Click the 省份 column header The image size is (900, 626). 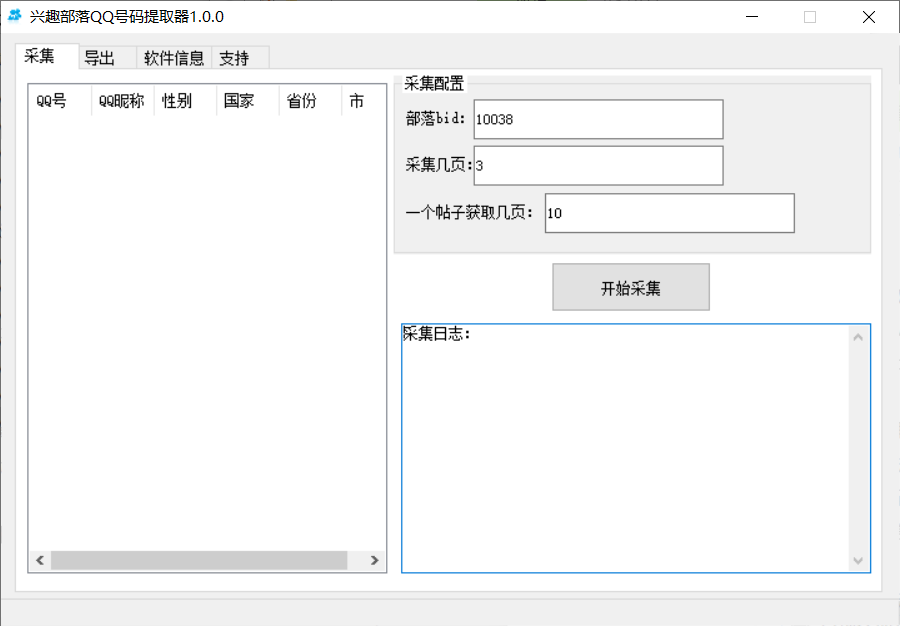[310, 101]
